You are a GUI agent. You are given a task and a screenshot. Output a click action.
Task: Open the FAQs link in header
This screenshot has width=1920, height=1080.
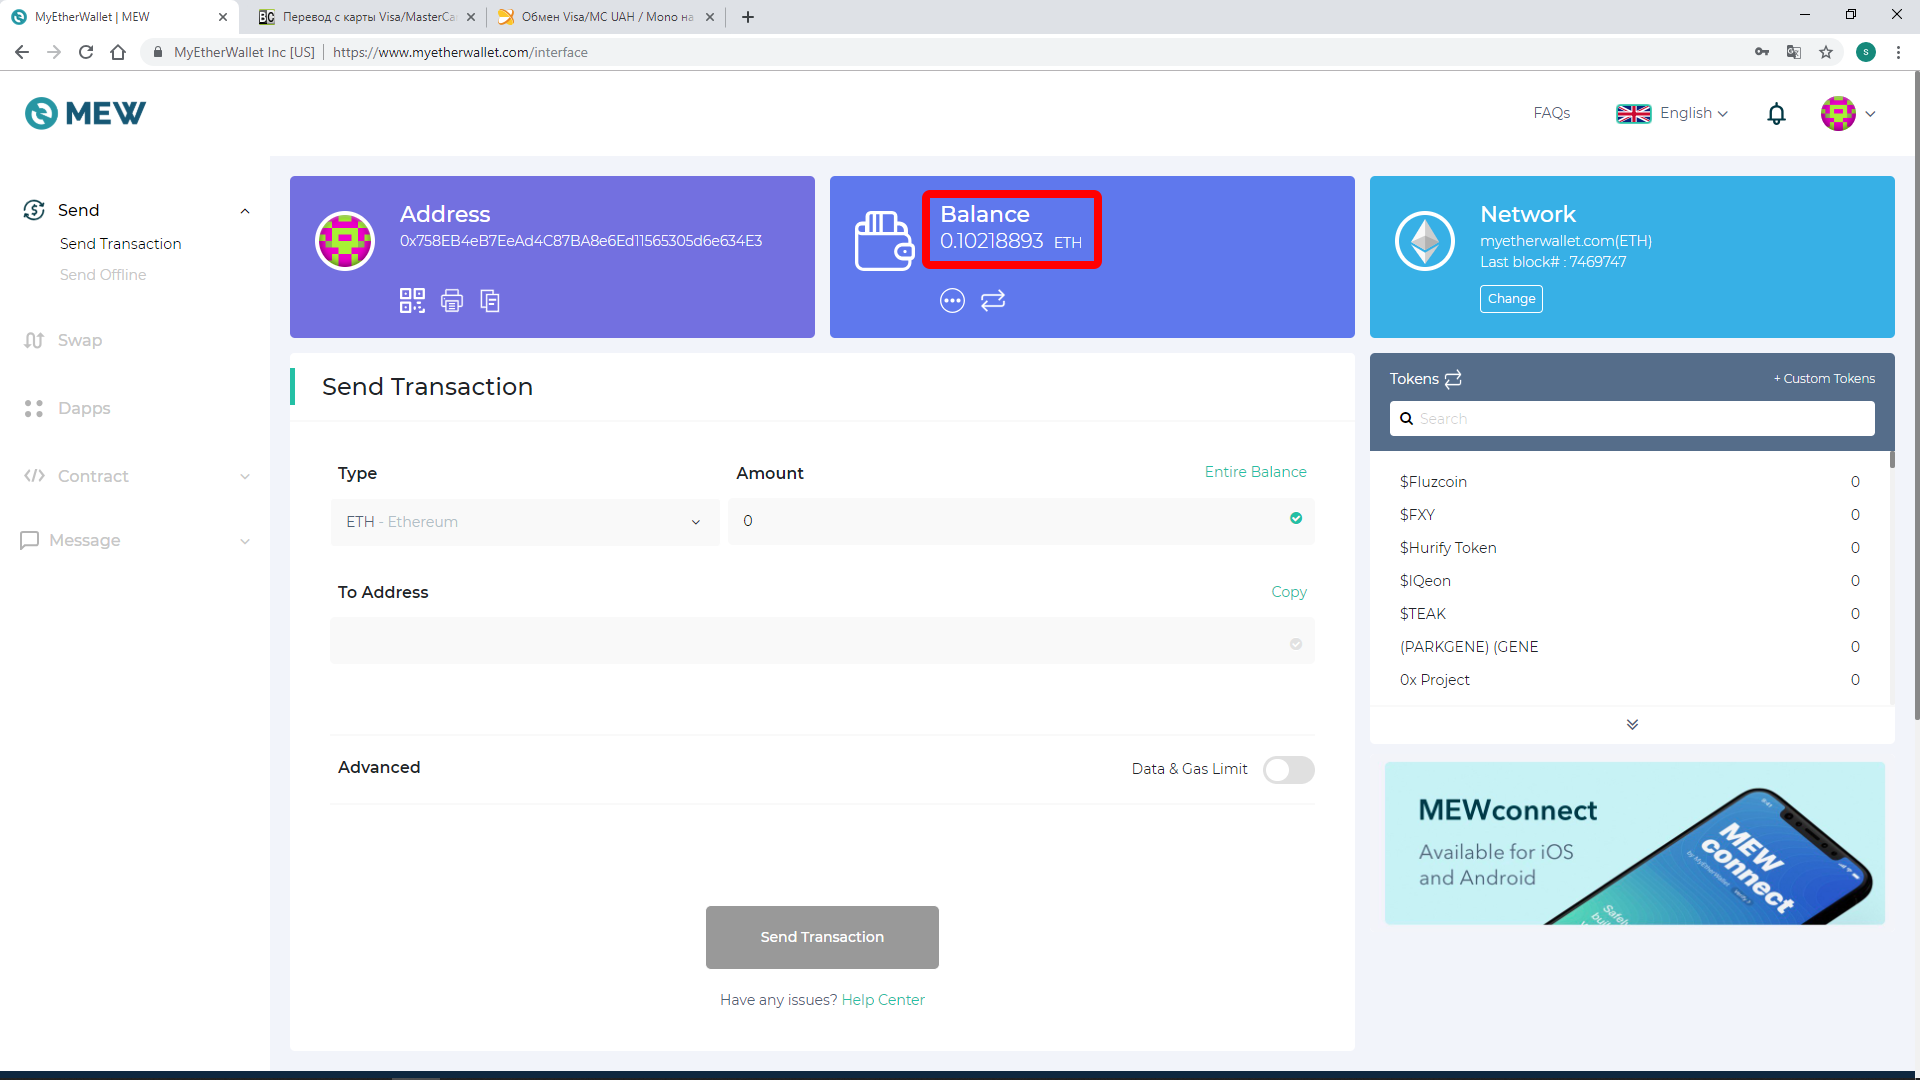pyautogui.click(x=1551, y=113)
